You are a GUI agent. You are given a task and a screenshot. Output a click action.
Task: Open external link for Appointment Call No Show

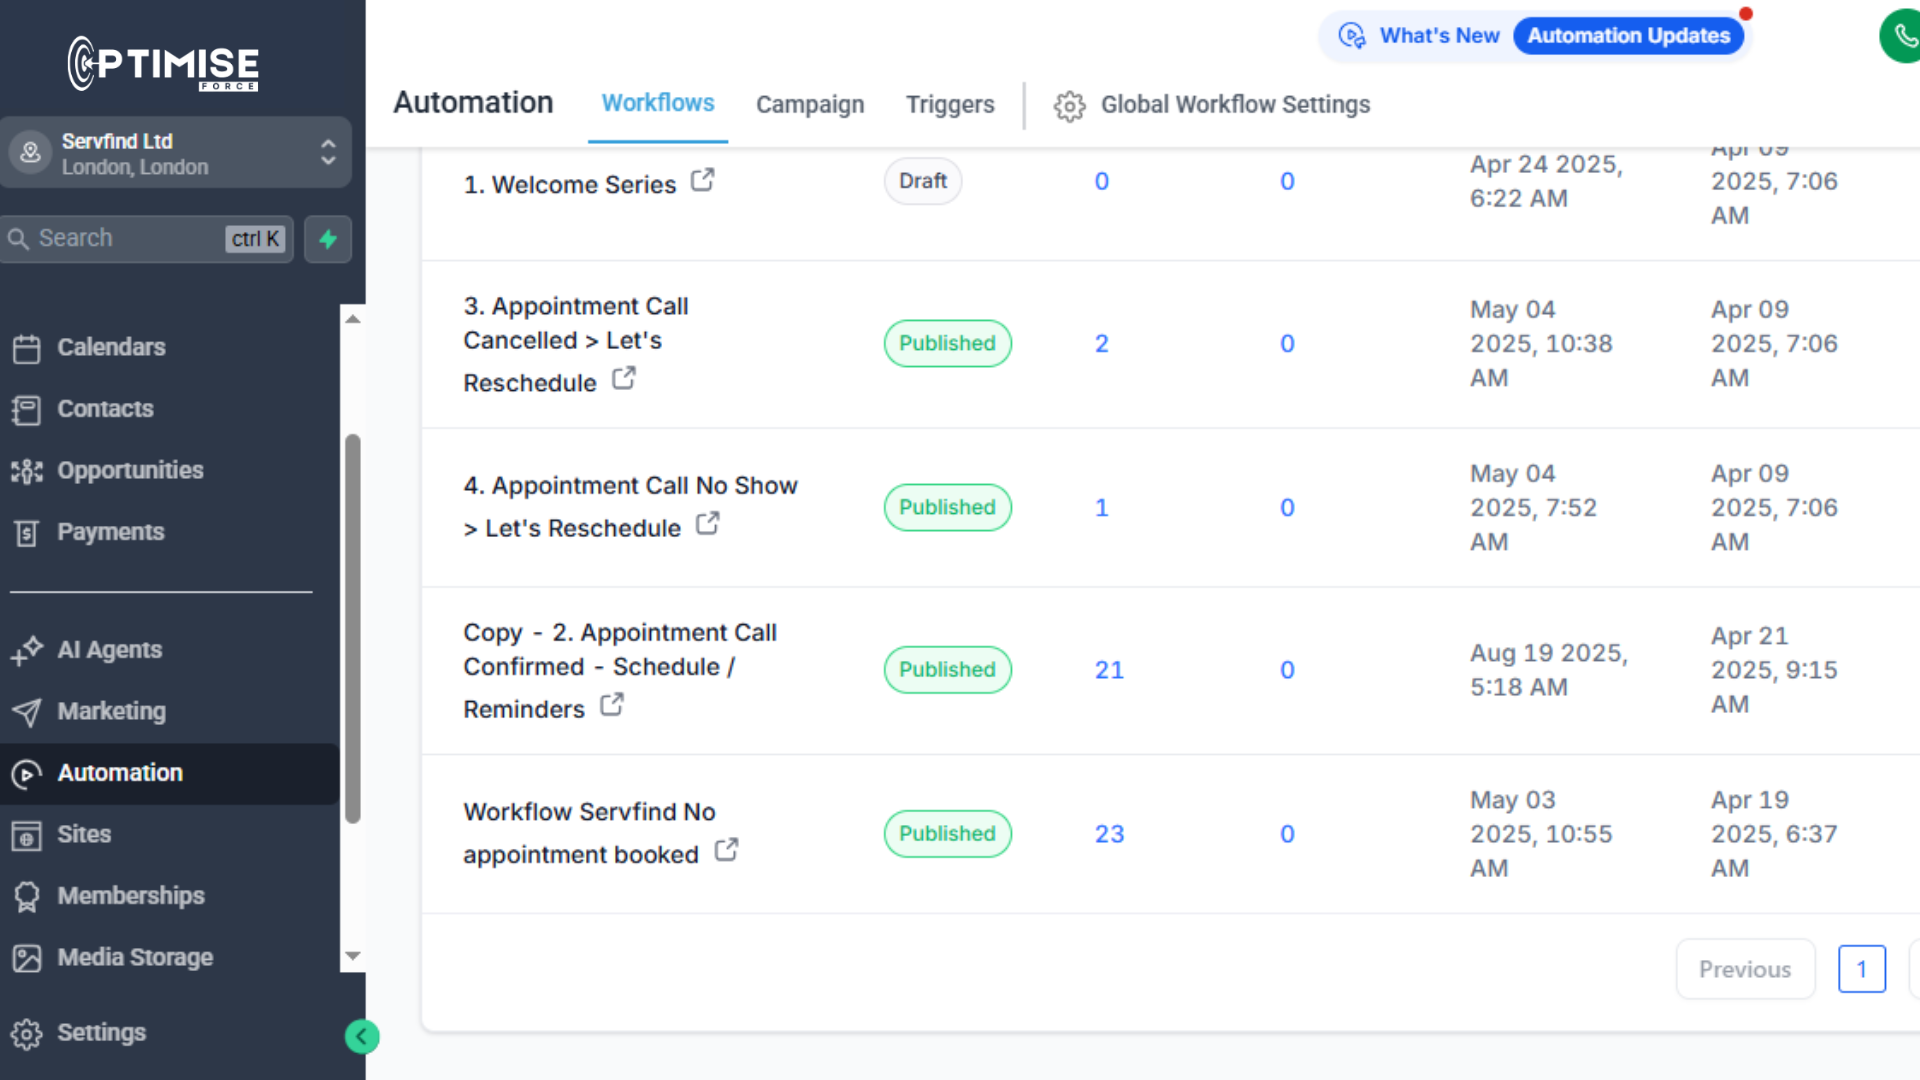click(x=708, y=523)
